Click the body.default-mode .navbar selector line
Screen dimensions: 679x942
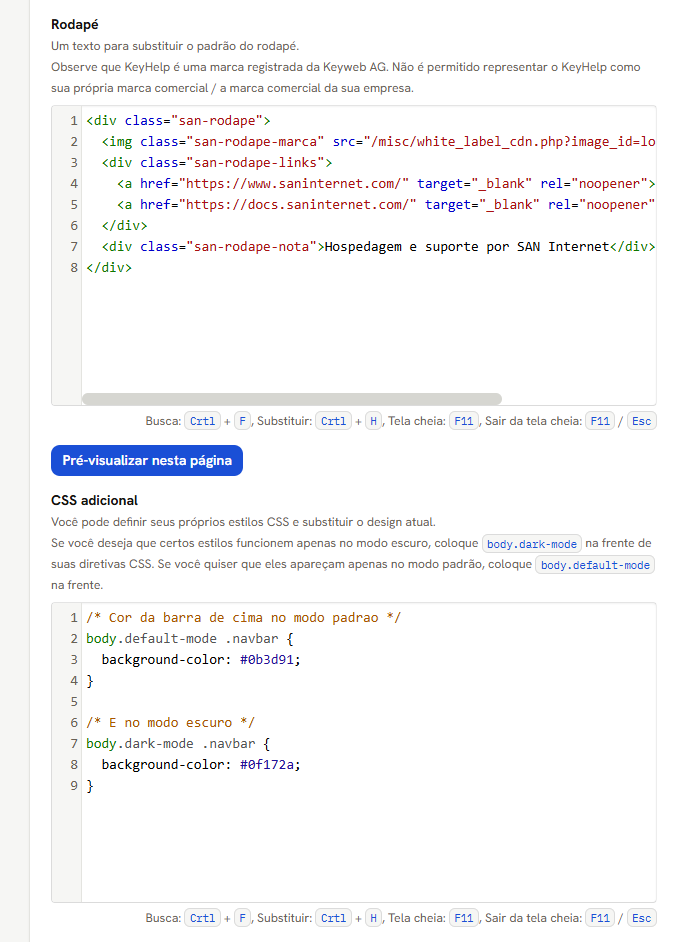[x=189, y=639]
